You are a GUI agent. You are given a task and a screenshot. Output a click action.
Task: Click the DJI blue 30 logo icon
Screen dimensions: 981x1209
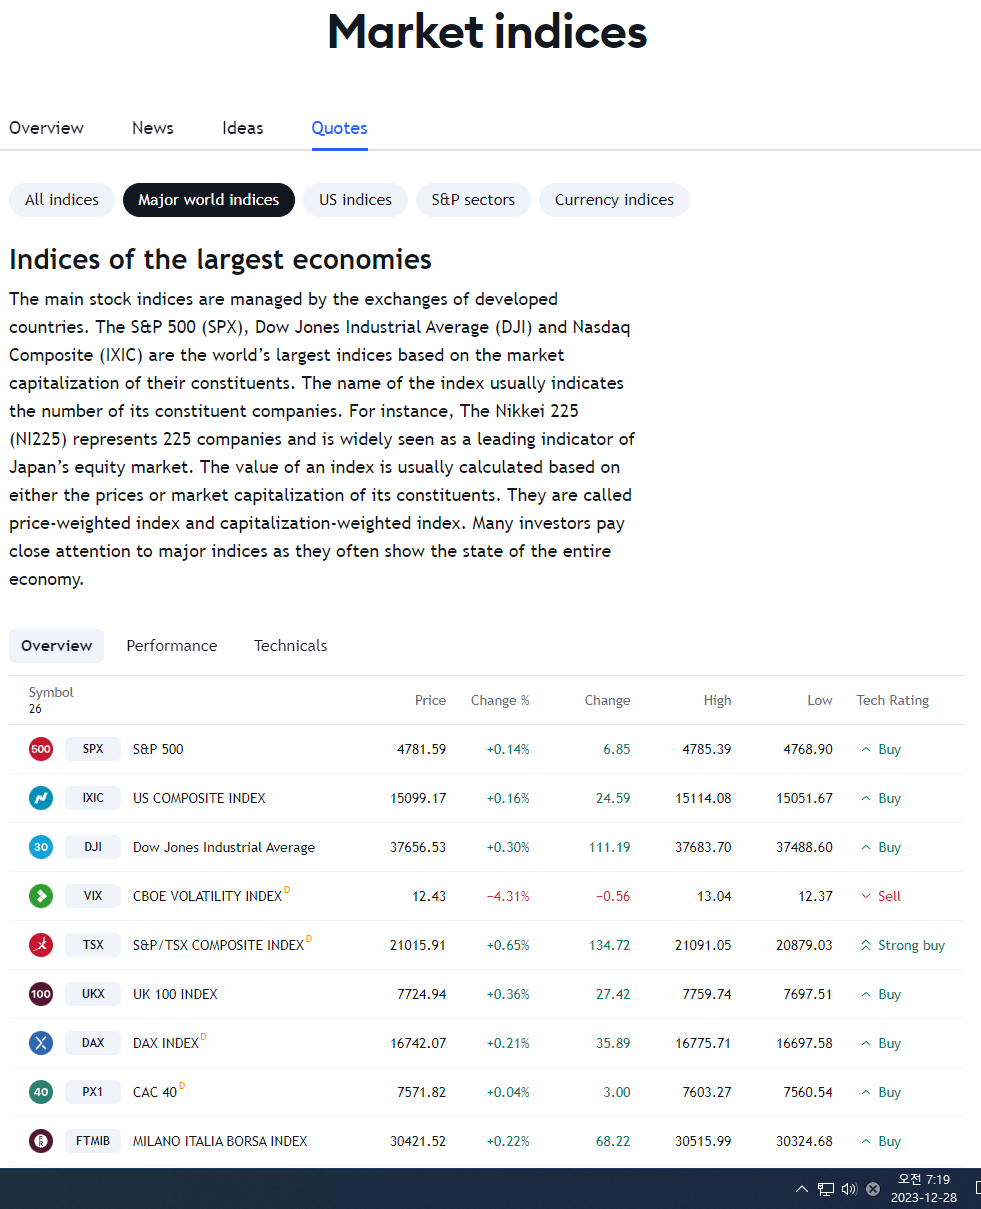41,847
